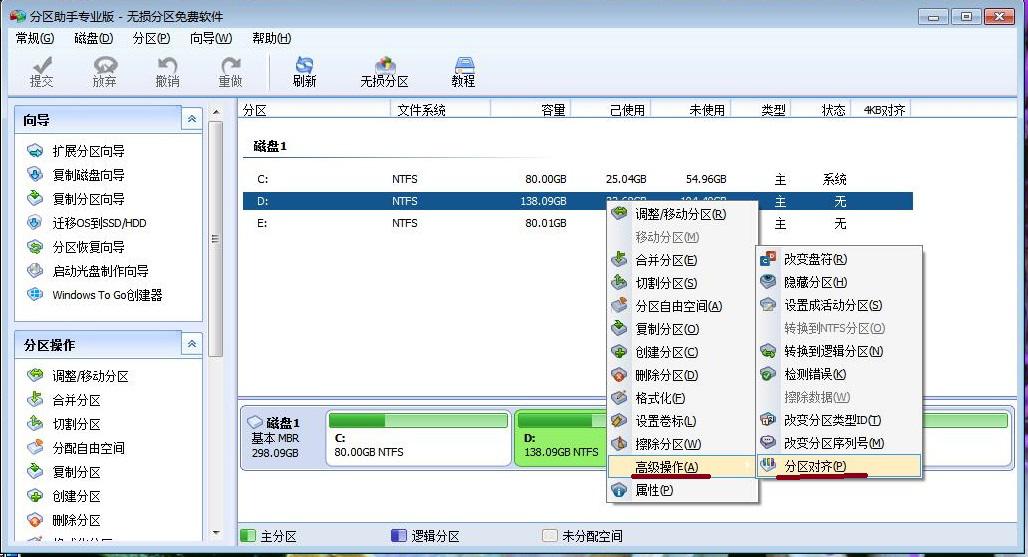
Task: Collapse the 向导 panel with its chevron
Action: 191,119
